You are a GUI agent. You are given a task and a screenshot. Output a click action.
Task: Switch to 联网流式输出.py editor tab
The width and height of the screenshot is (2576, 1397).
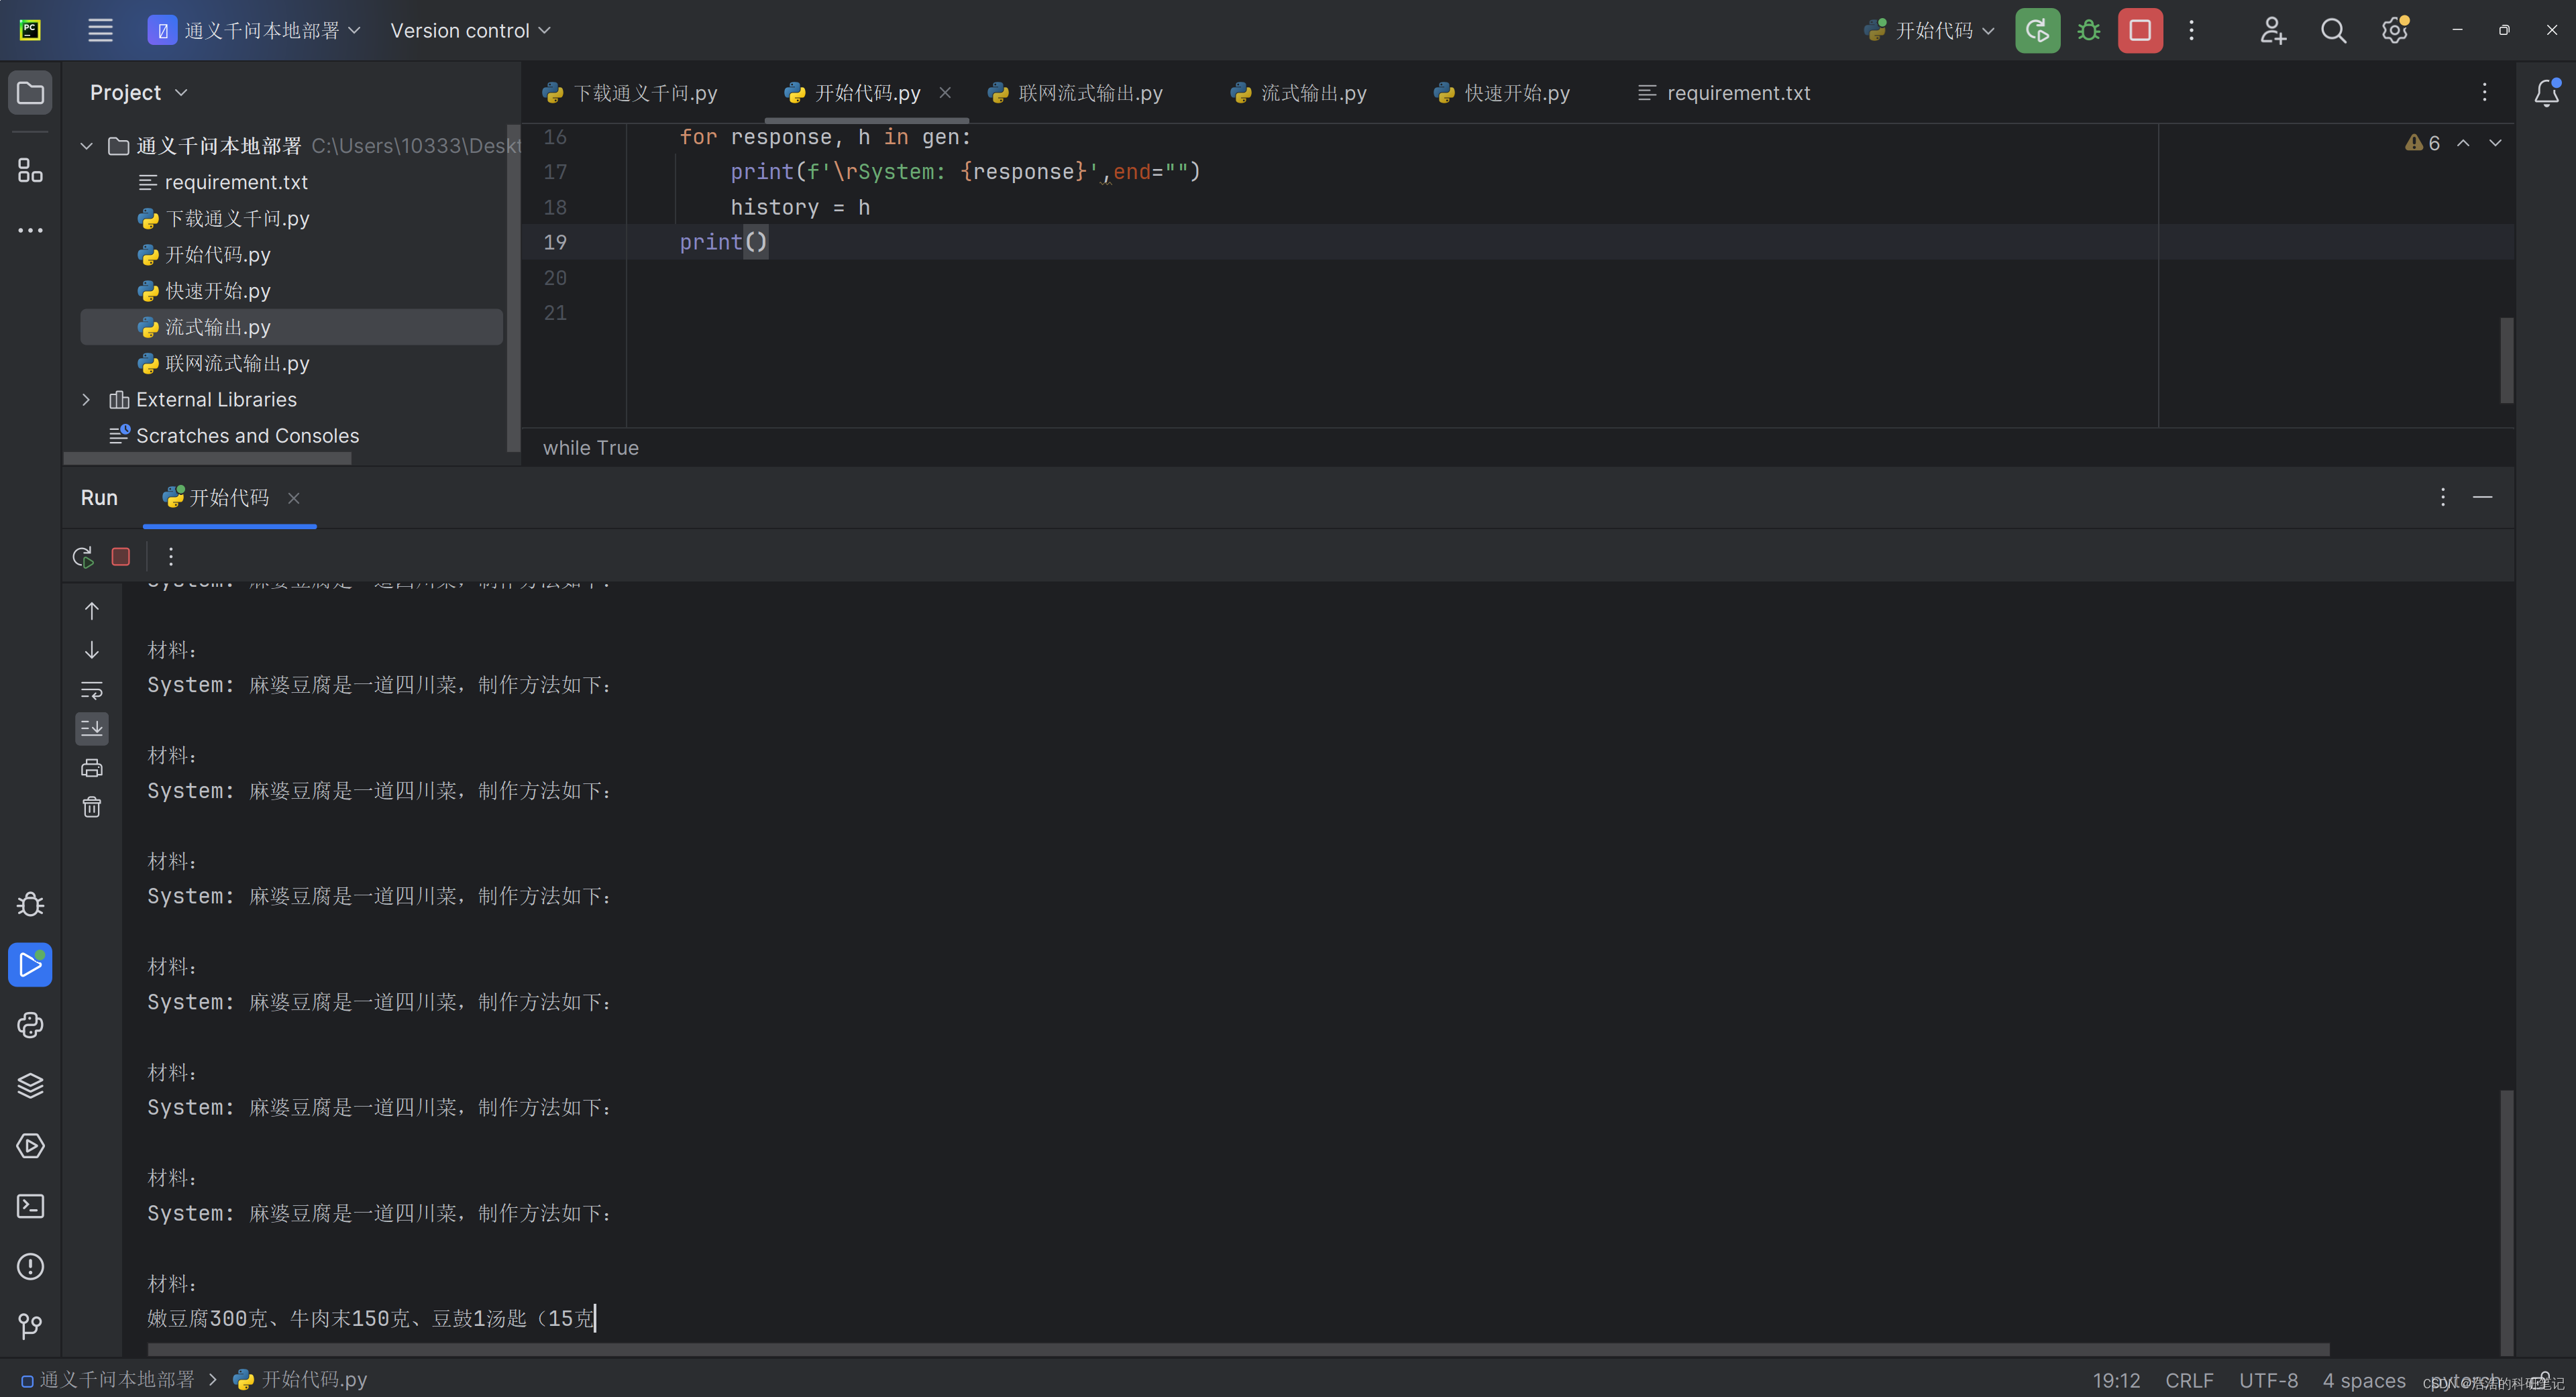[1075, 92]
